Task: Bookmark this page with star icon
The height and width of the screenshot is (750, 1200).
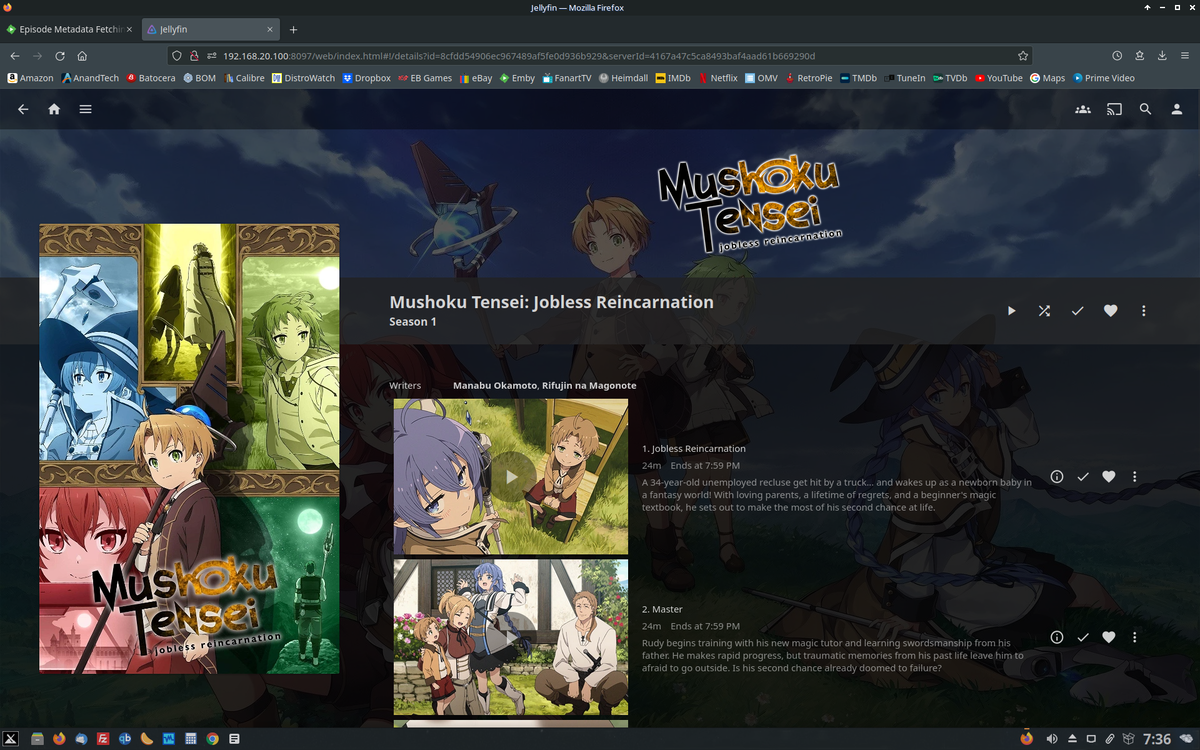Action: coord(1022,56)
